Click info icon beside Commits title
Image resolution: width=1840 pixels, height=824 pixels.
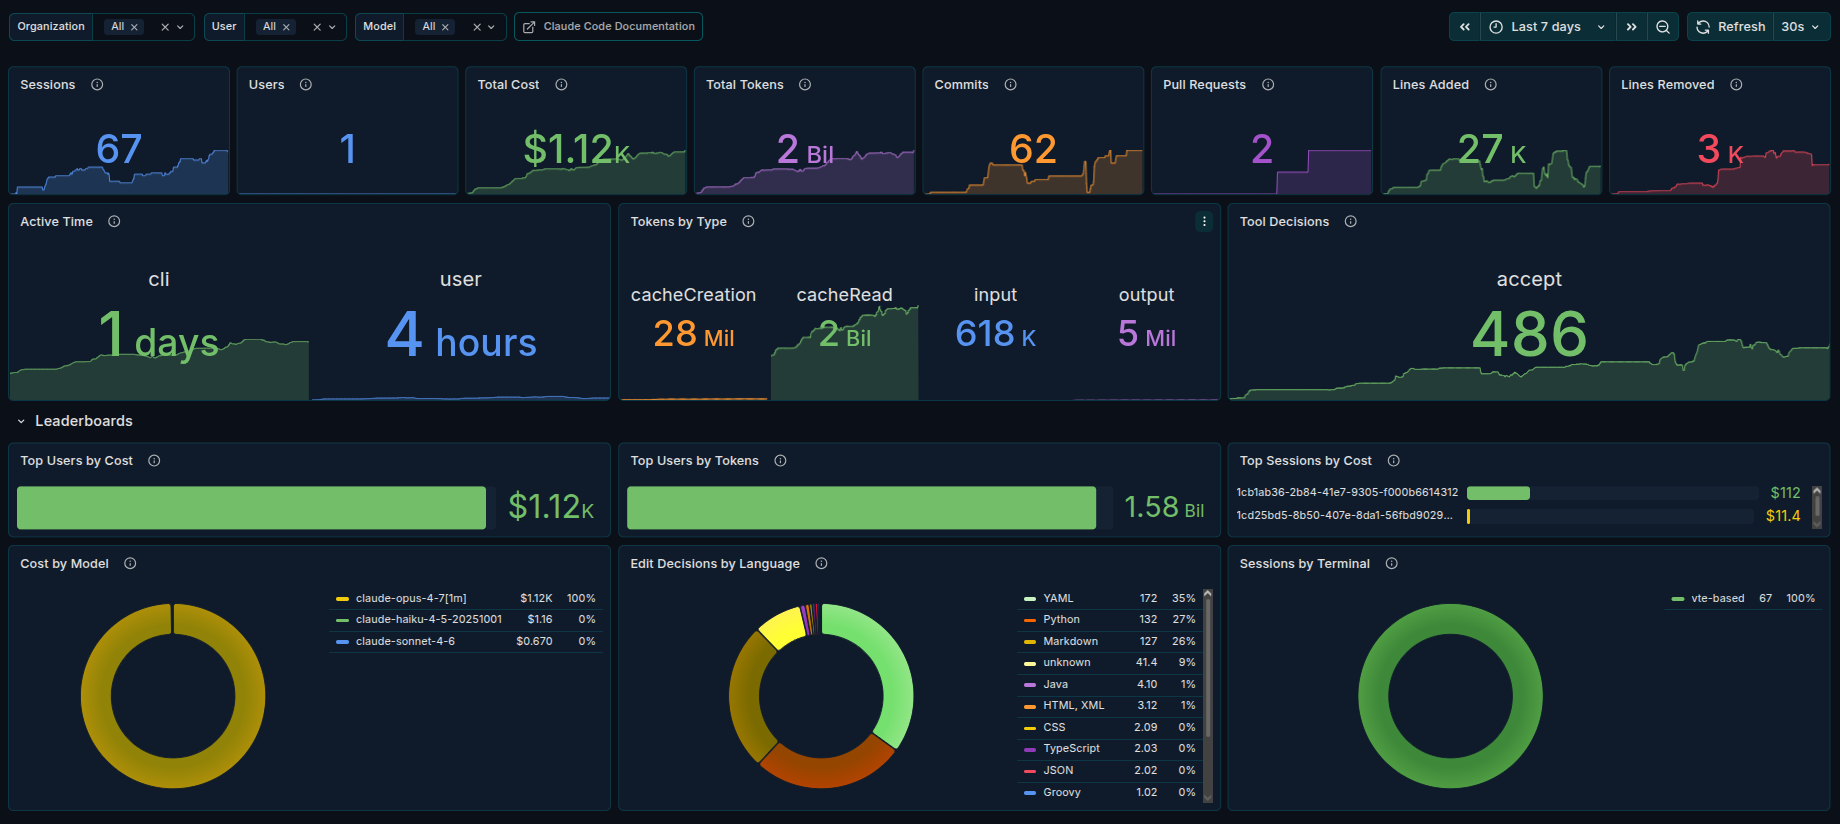coord(1010,85)
